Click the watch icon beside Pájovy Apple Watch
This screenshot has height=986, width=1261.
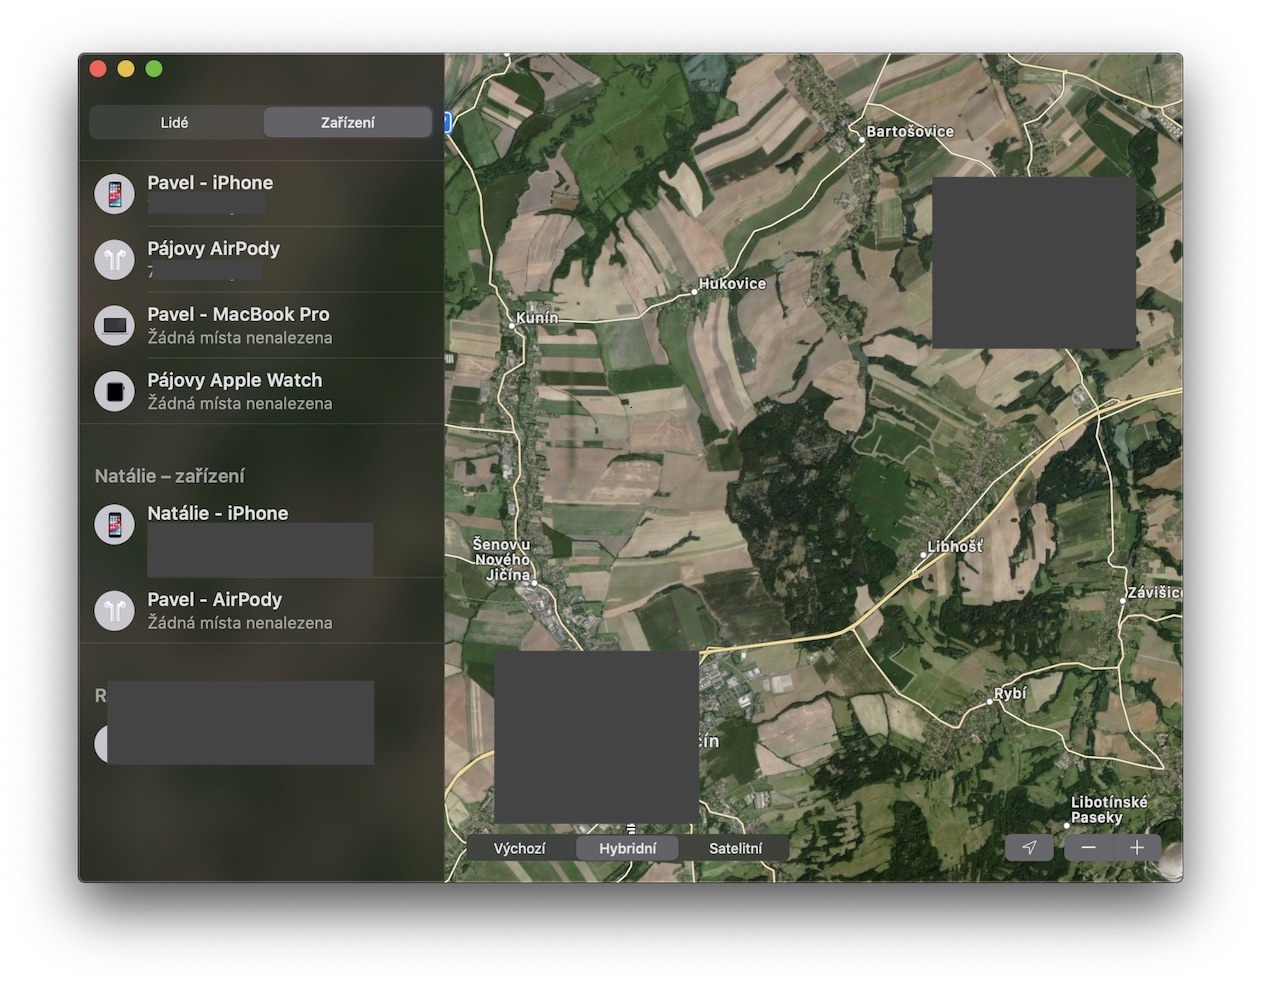(x=114, y=391)
